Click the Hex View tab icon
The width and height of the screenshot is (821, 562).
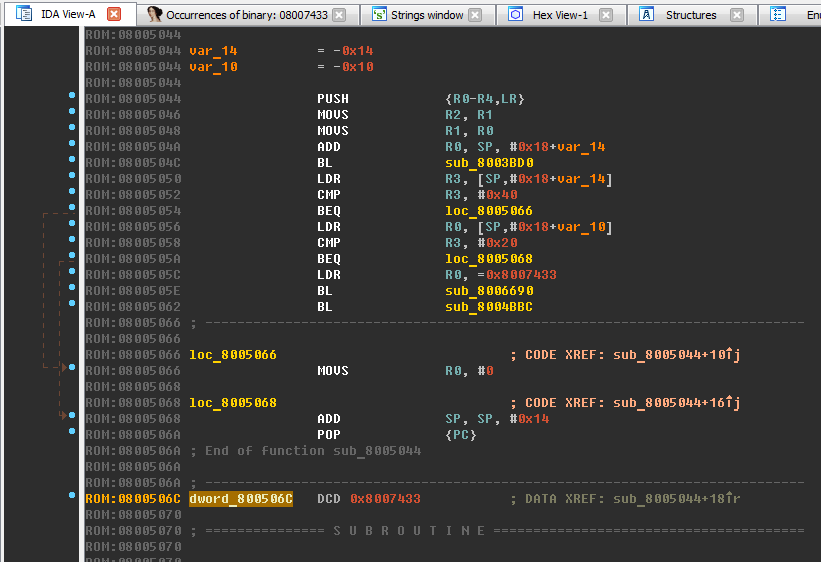pos(515,15)
